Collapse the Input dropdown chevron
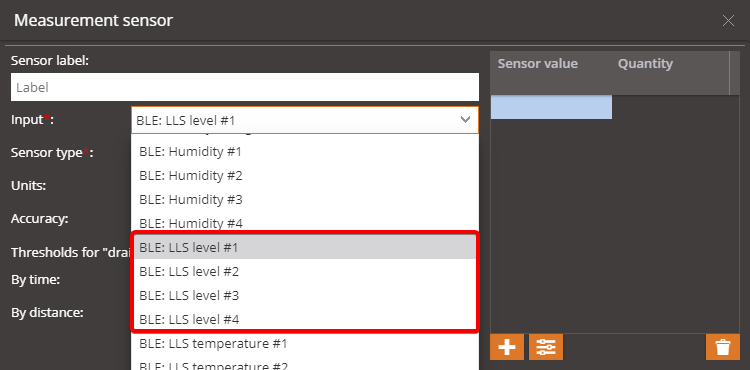 point(465,120)
